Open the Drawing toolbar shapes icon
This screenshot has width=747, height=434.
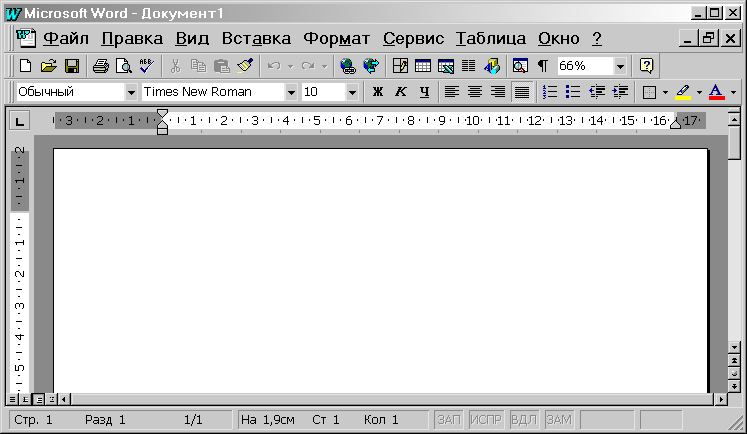pyautogui.click(x=492, y=66)
